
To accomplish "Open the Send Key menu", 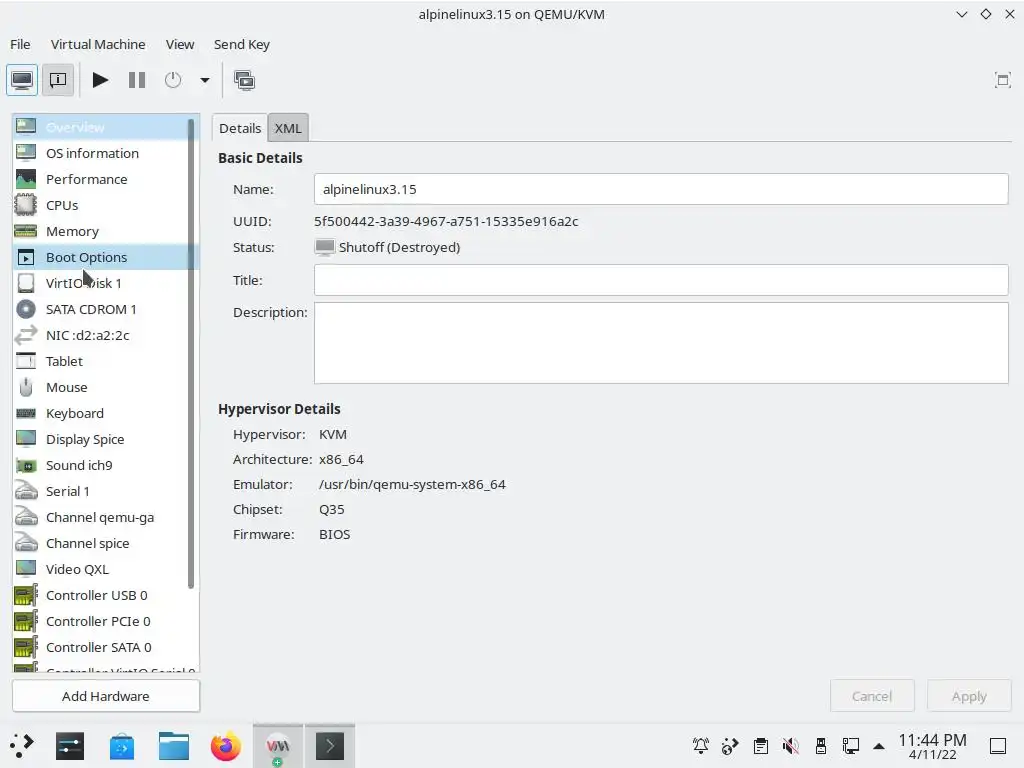I will click(242, 44).
